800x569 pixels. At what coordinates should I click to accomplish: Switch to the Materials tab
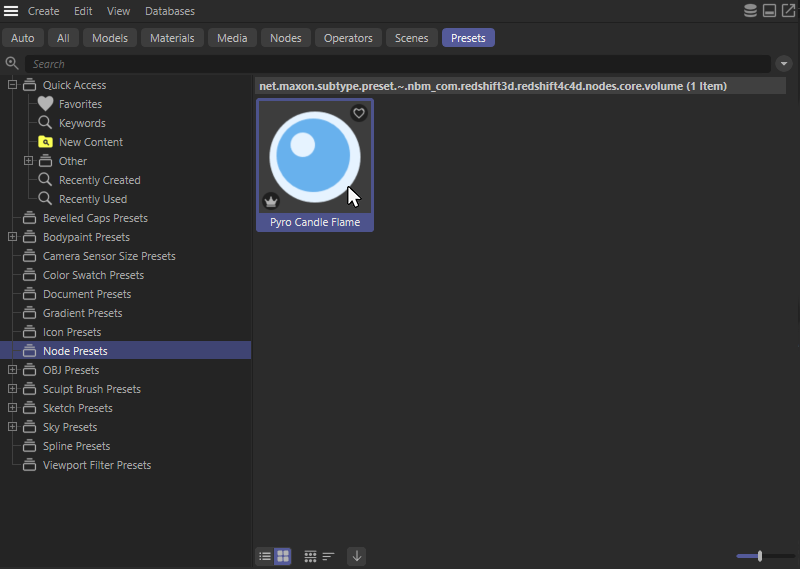(172, 38)
